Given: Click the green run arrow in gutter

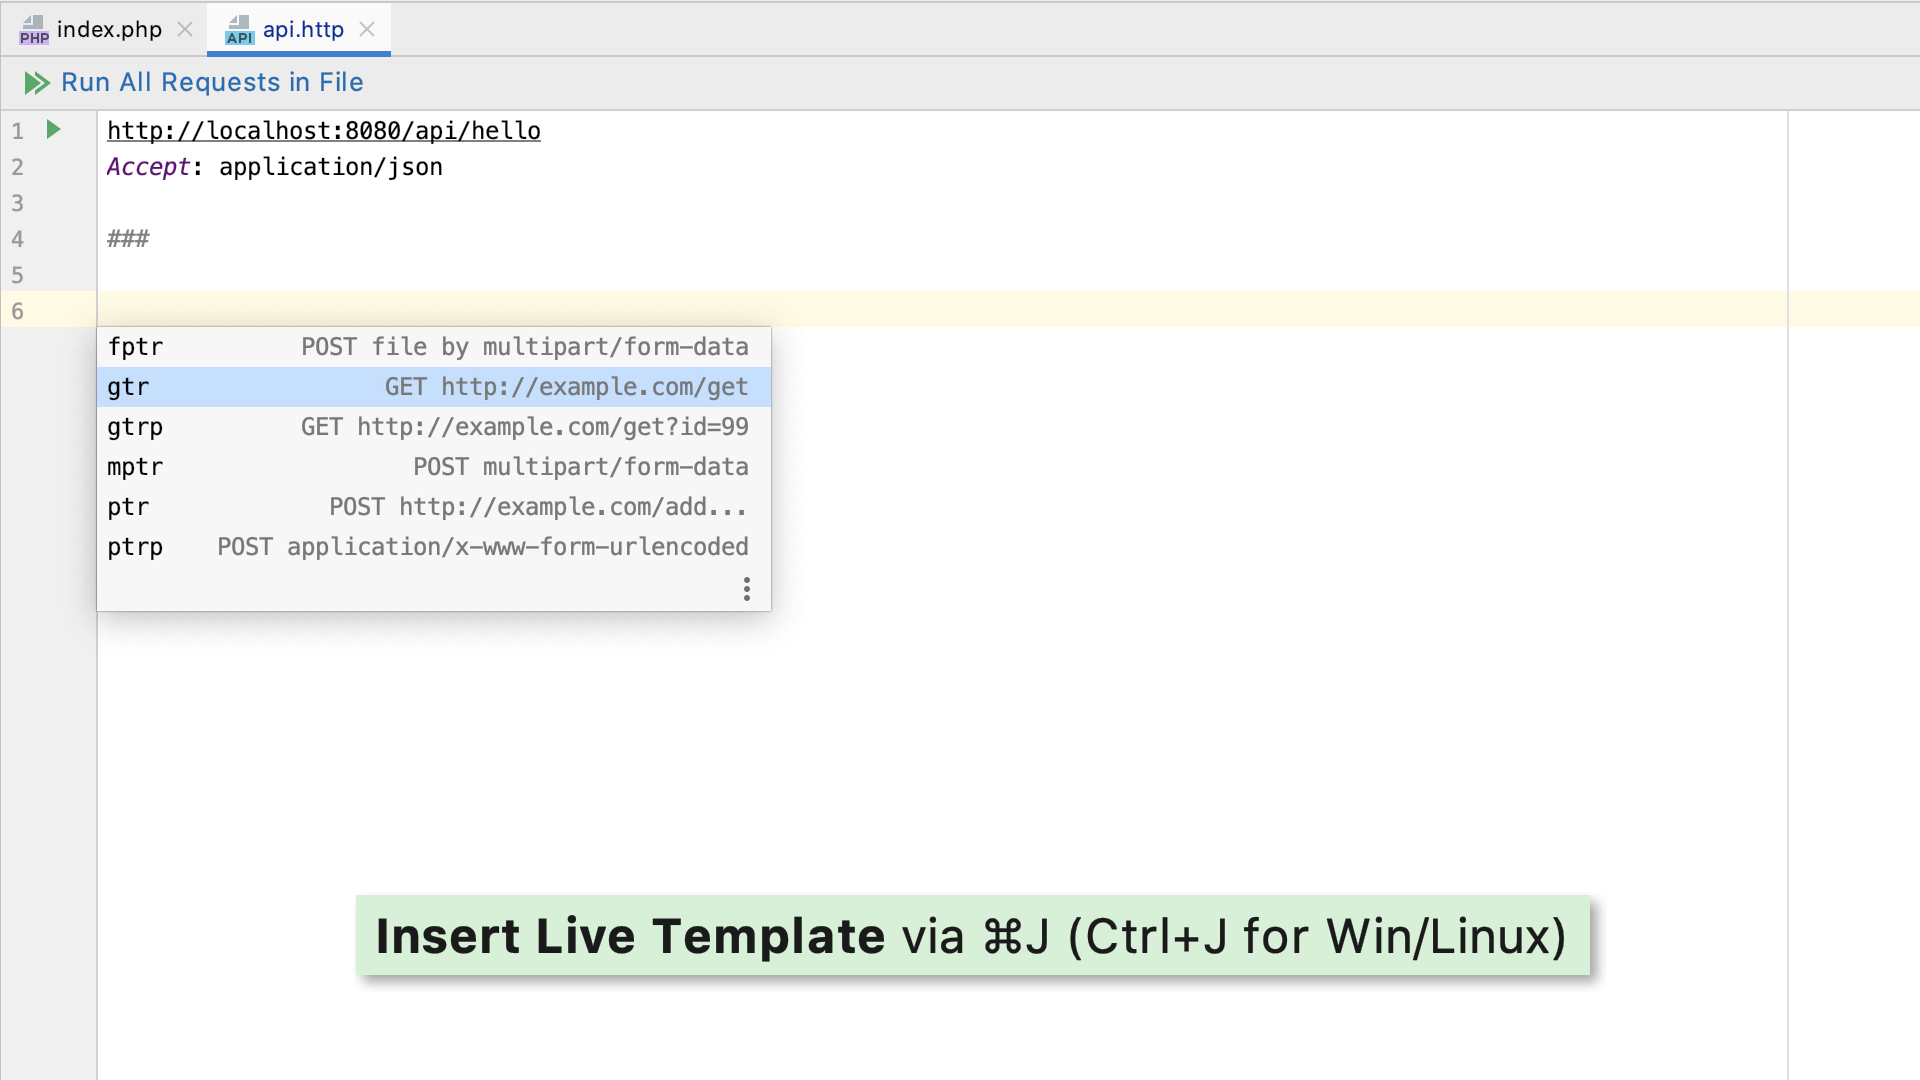Looking at the screenshot, I should click(x=52, y=129).
